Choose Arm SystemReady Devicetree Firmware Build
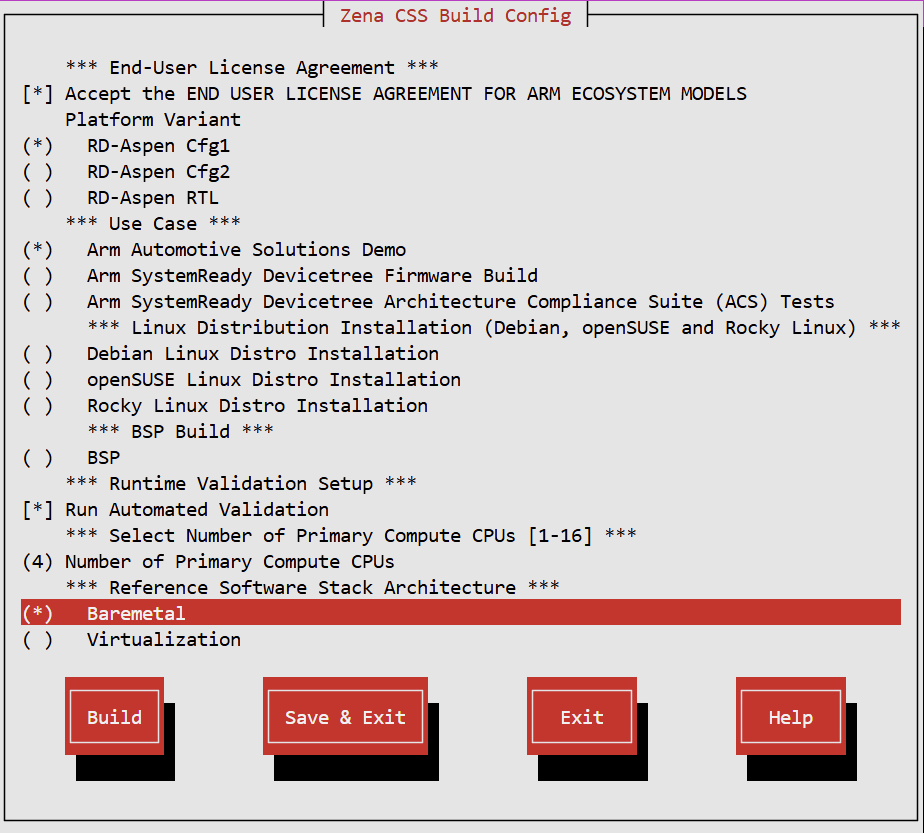The height and width of the screenshot is (833, 924). point(280,275)
